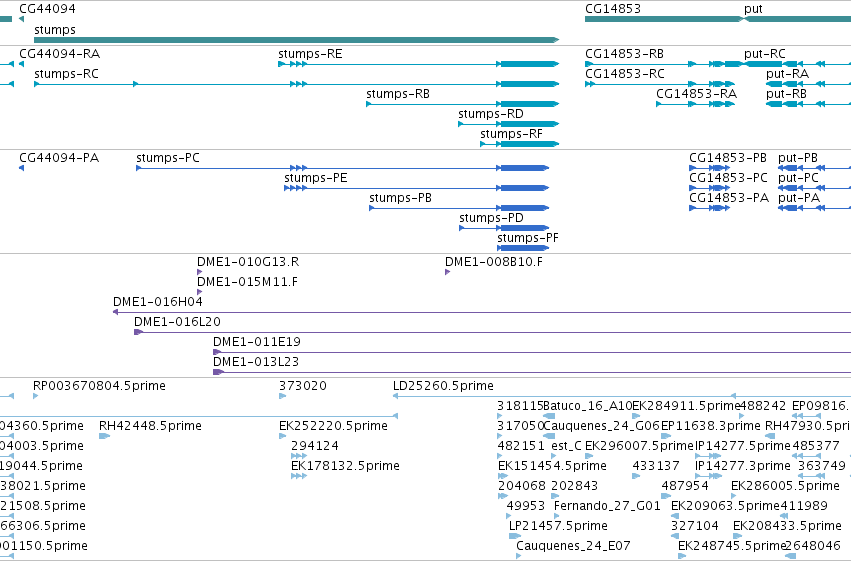Click the put-RB transcript label
This screenshot has width=851, height=561.
click(x=786, y=94)
